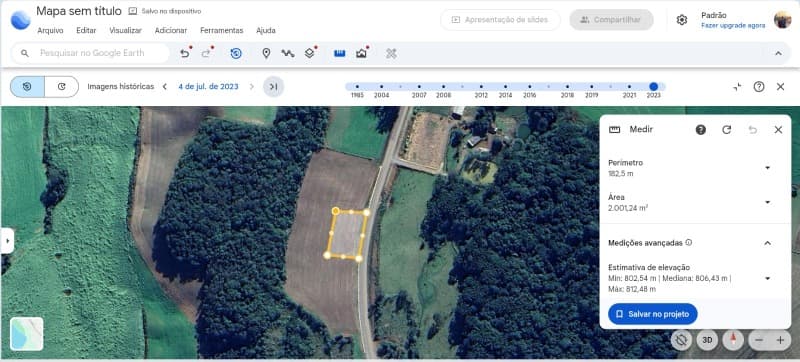Jump to 2012 on the timeline
Image resolution: width=800 pixels, height=362 pixels.
[481, 87]
